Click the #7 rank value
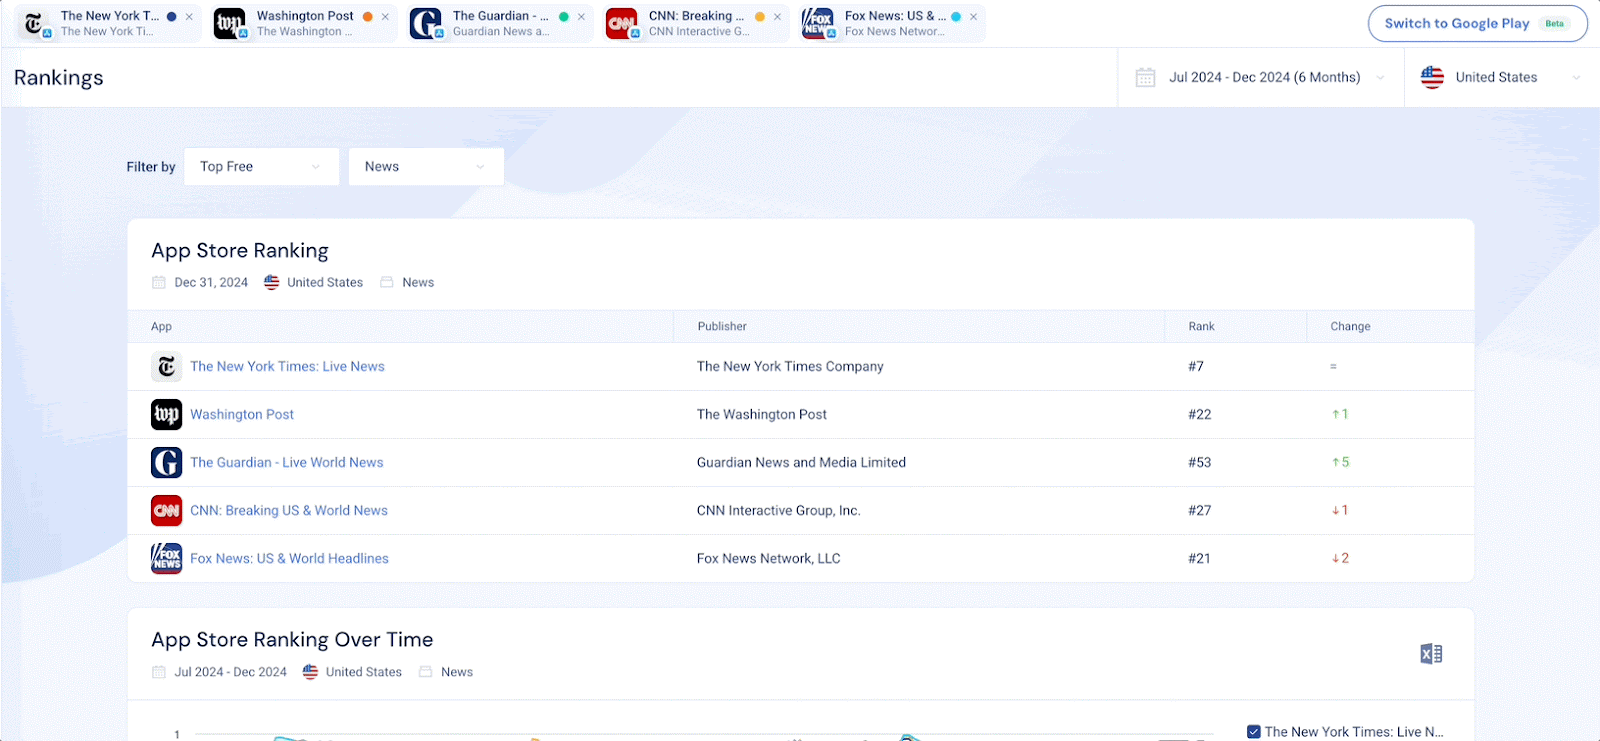 [1196, 367]
